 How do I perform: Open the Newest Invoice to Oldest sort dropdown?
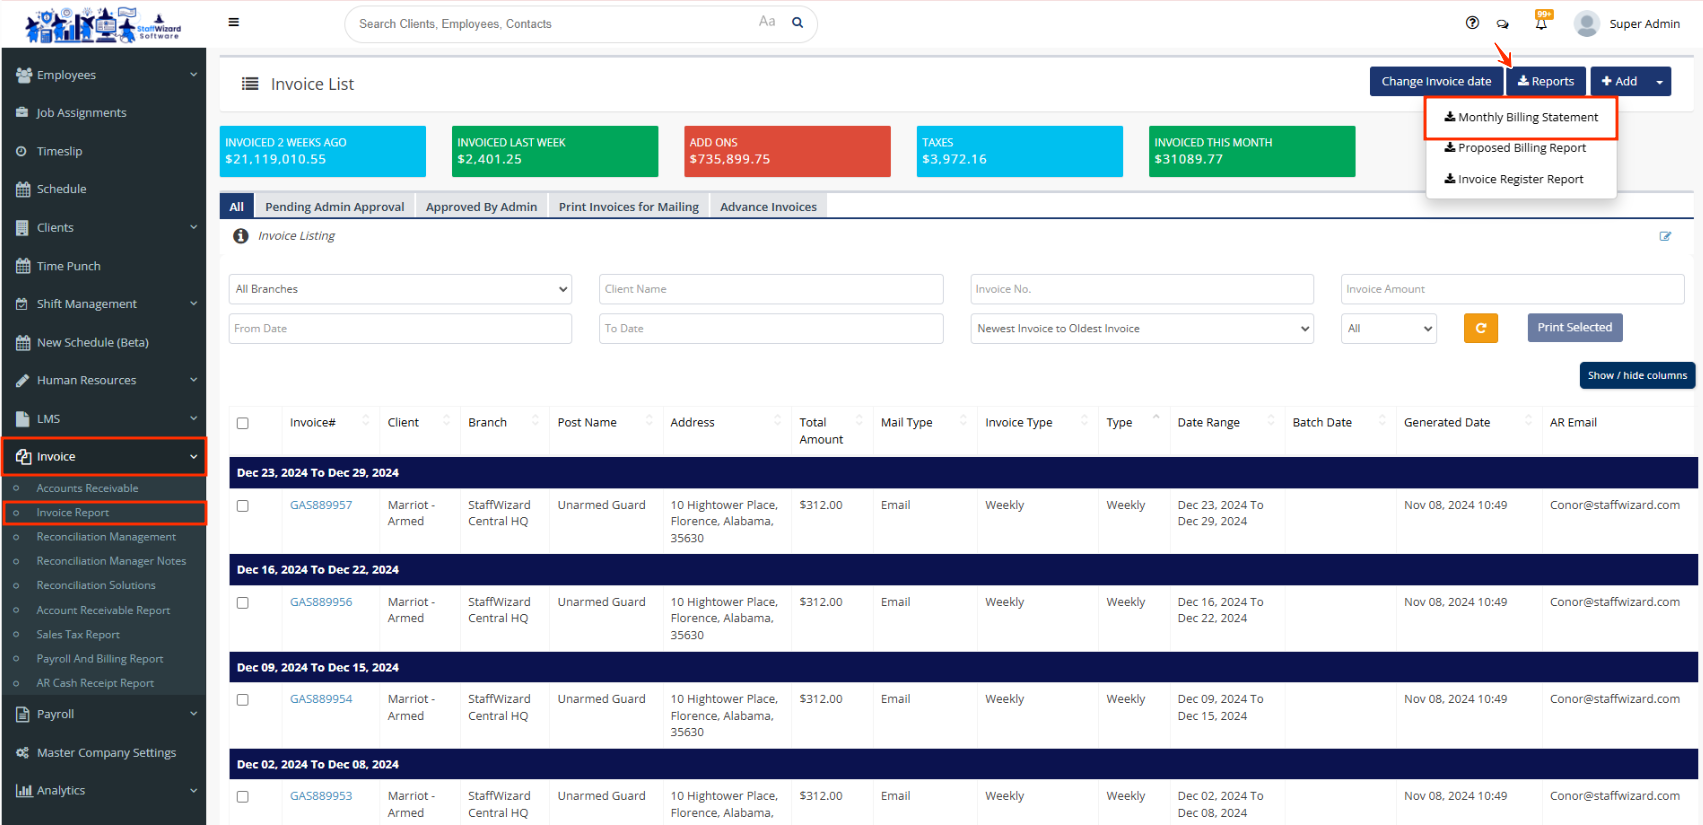point(1141,328)
